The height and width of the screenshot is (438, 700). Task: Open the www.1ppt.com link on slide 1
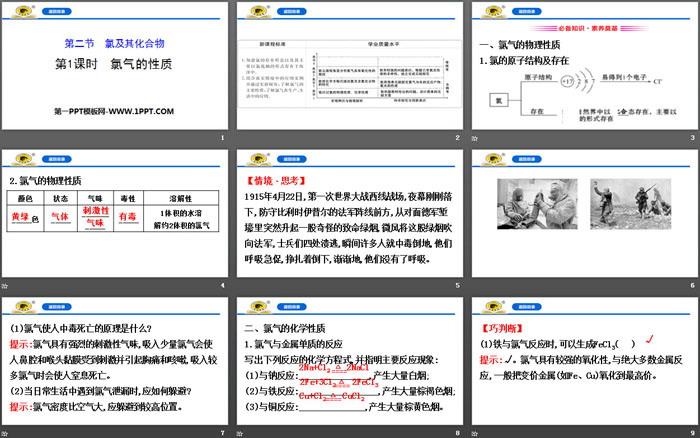coord(115,110)
